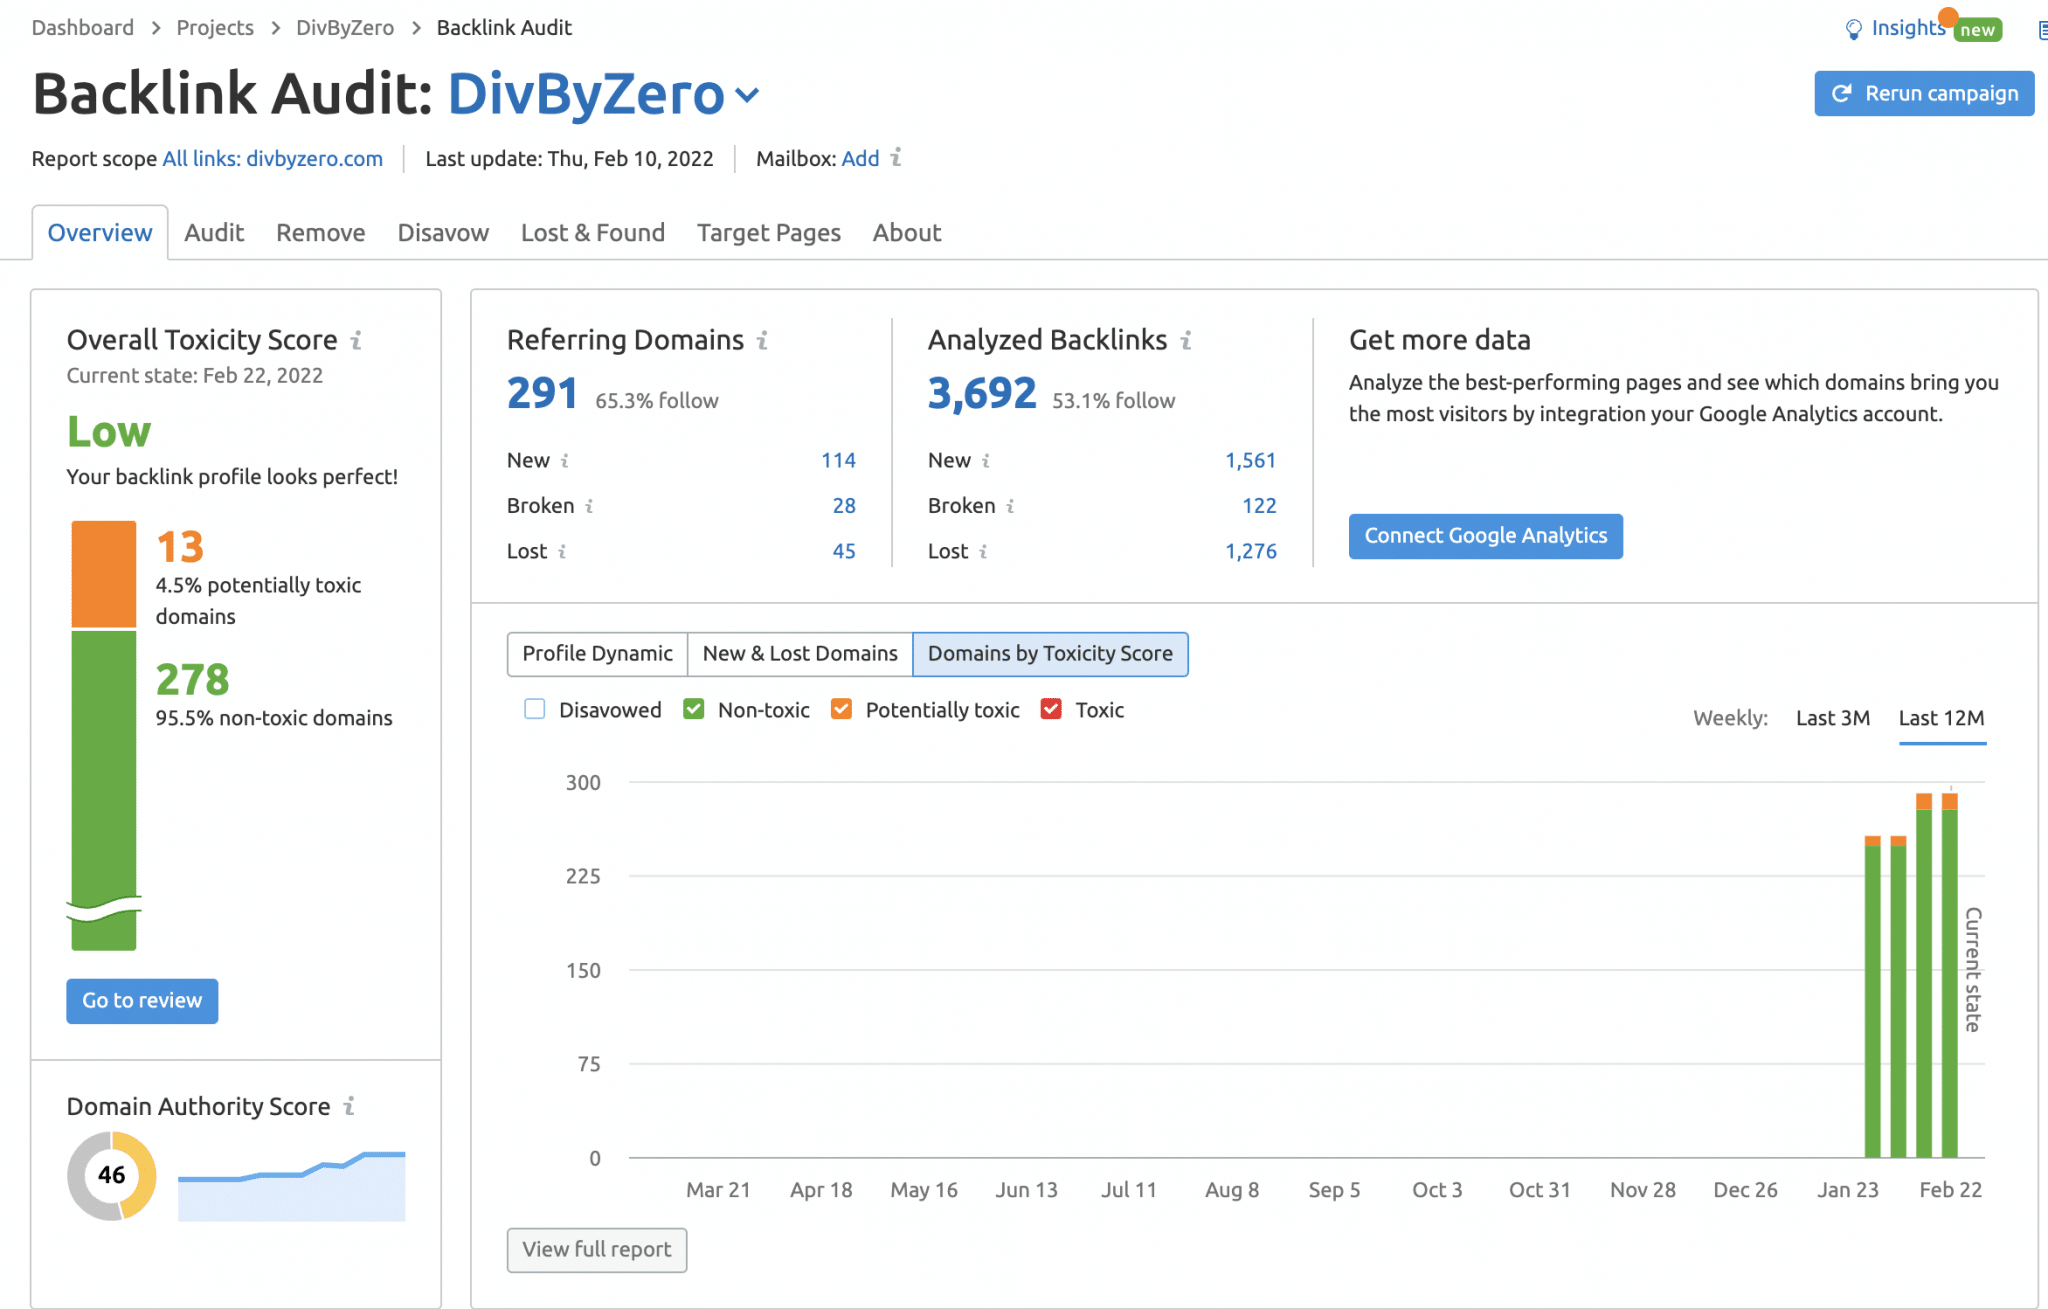Click the Domain Authority trend line graph
Viewport: 2048px width, 1309px height.
tap(292, 1186)
